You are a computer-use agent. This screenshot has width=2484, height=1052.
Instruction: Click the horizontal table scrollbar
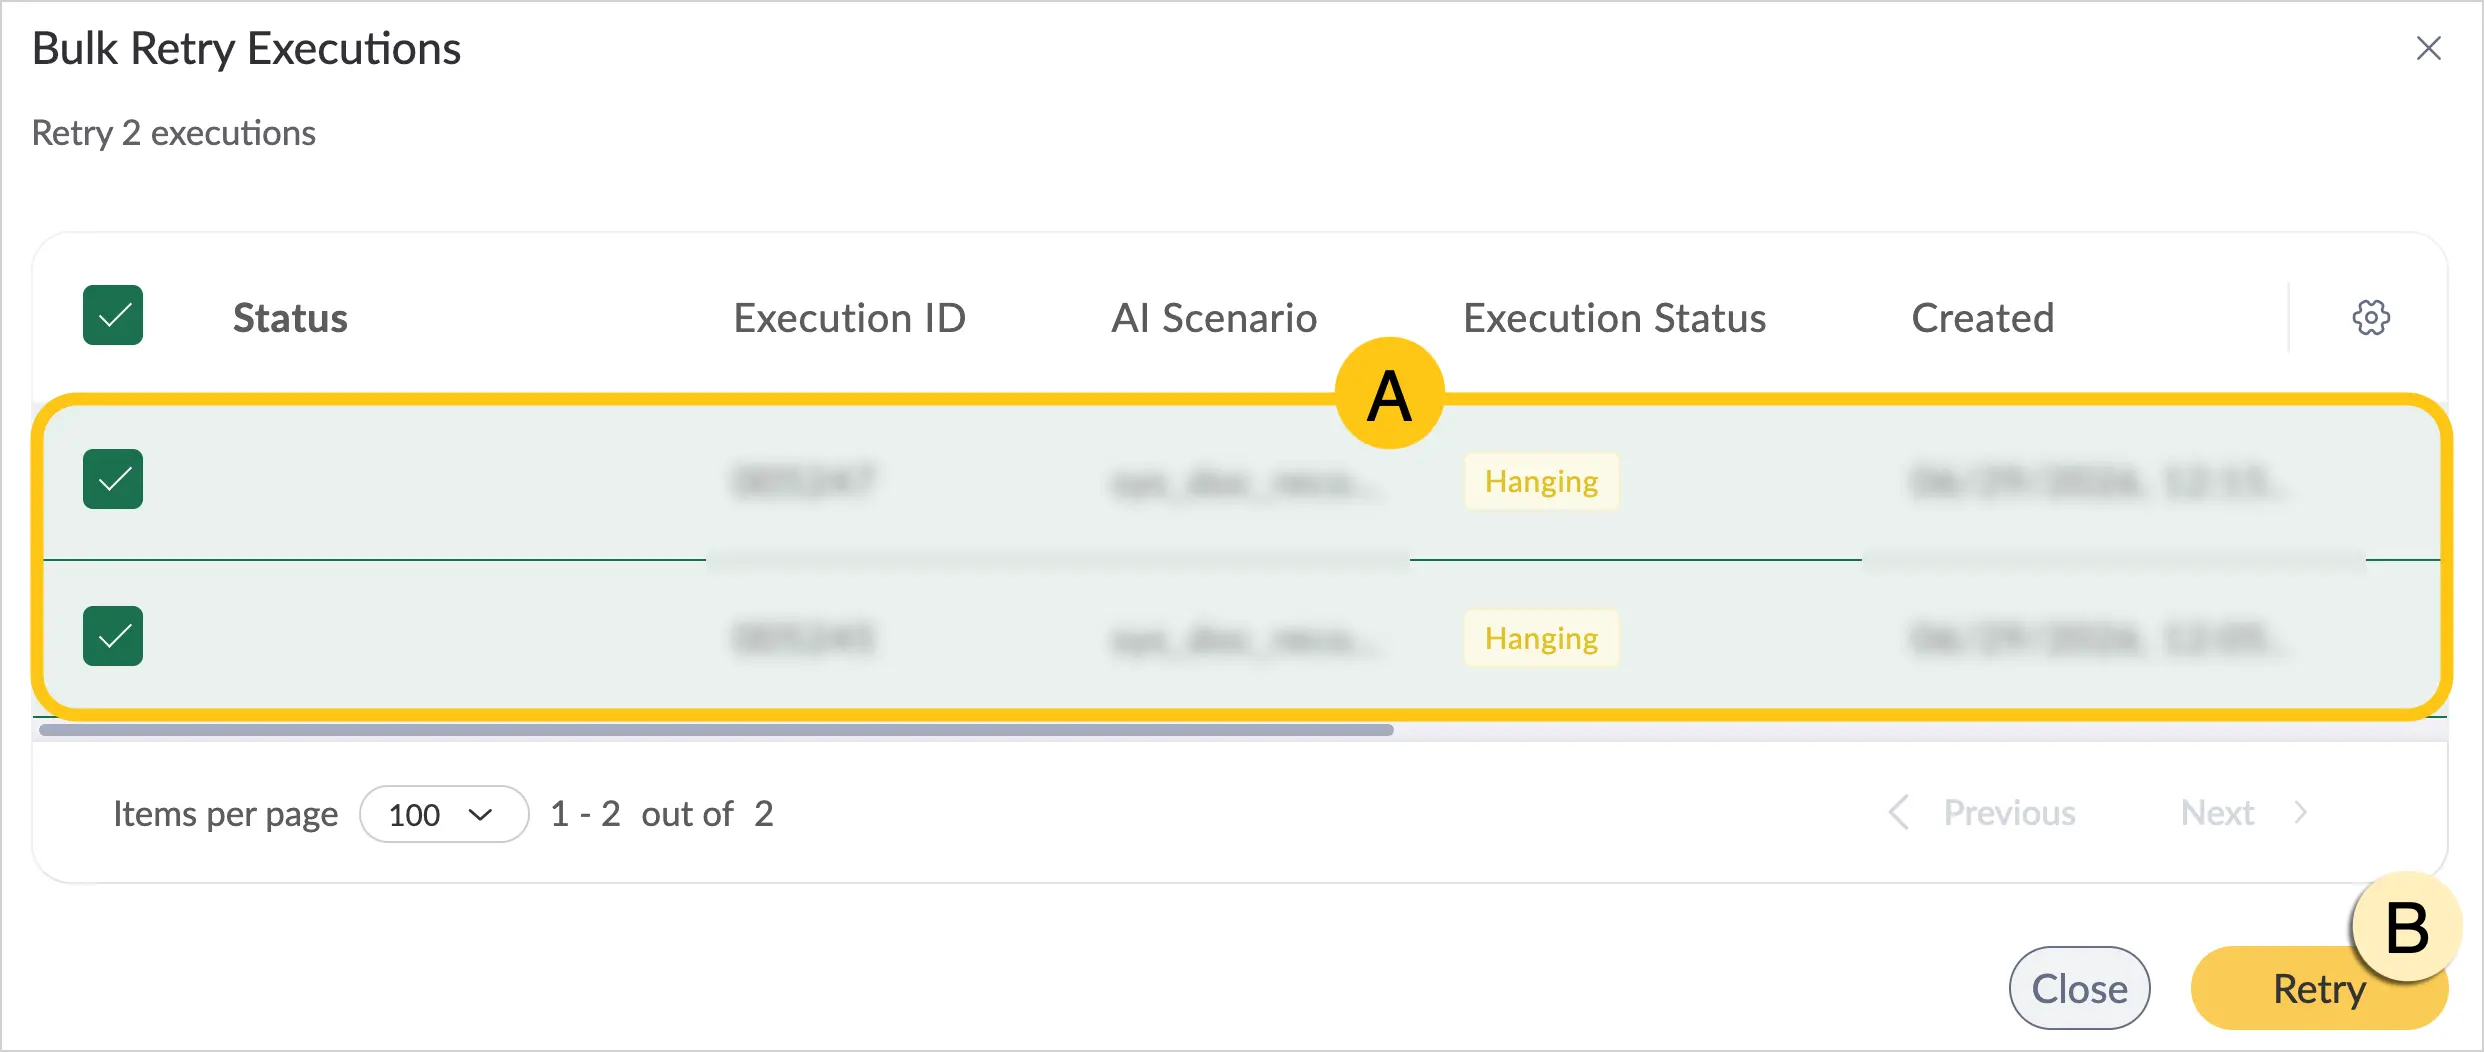pos(716,730)
